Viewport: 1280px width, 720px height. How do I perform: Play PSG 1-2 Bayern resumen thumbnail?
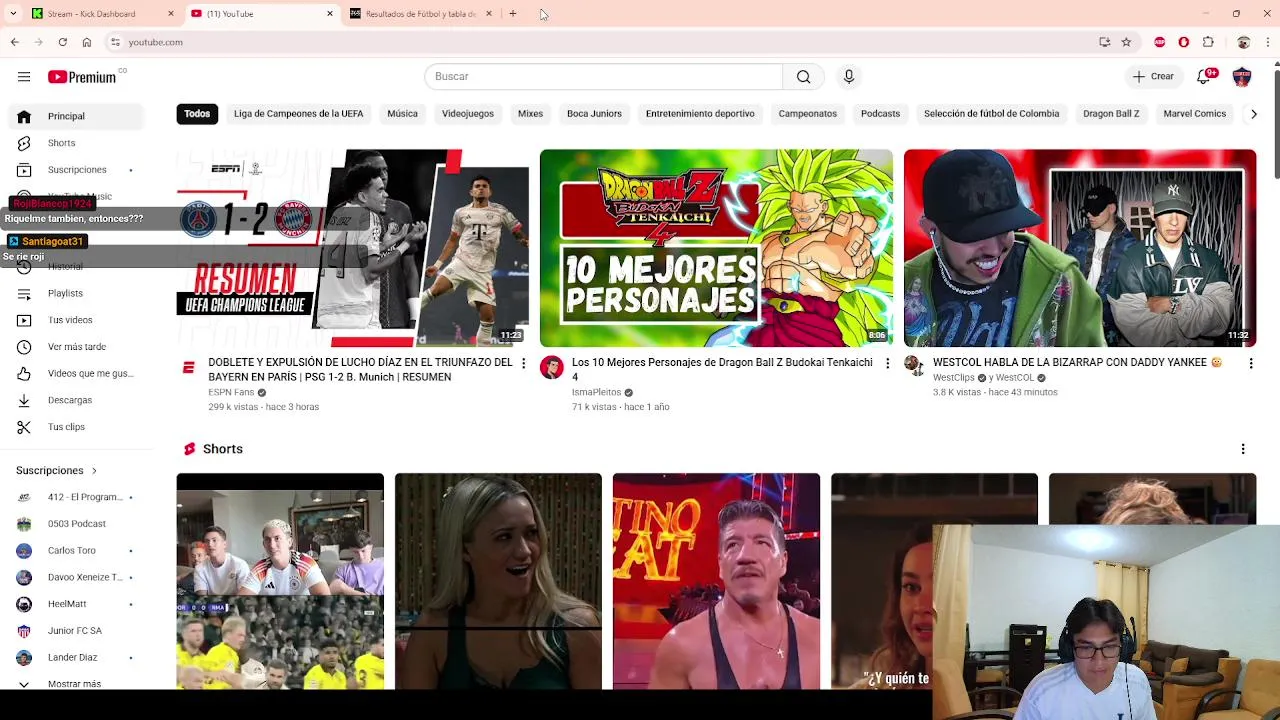353,248
